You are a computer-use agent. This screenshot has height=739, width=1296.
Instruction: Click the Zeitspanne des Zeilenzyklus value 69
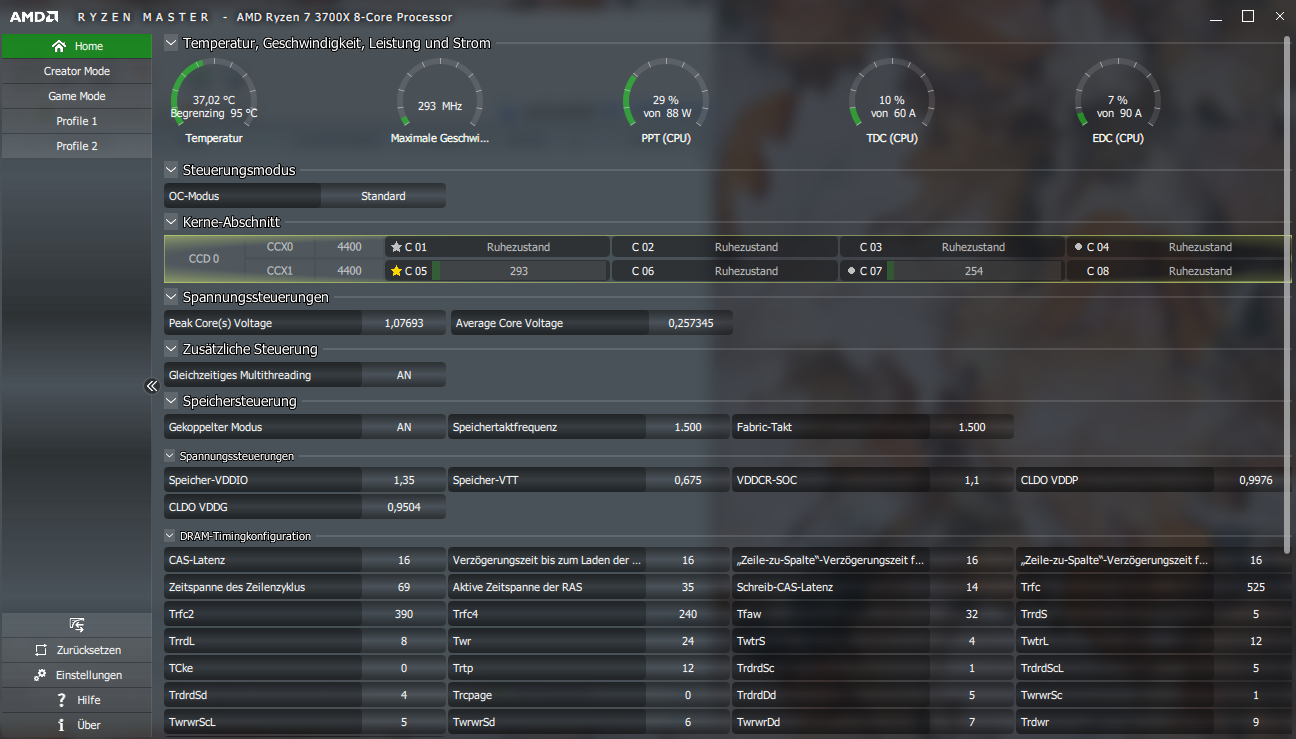404,587
